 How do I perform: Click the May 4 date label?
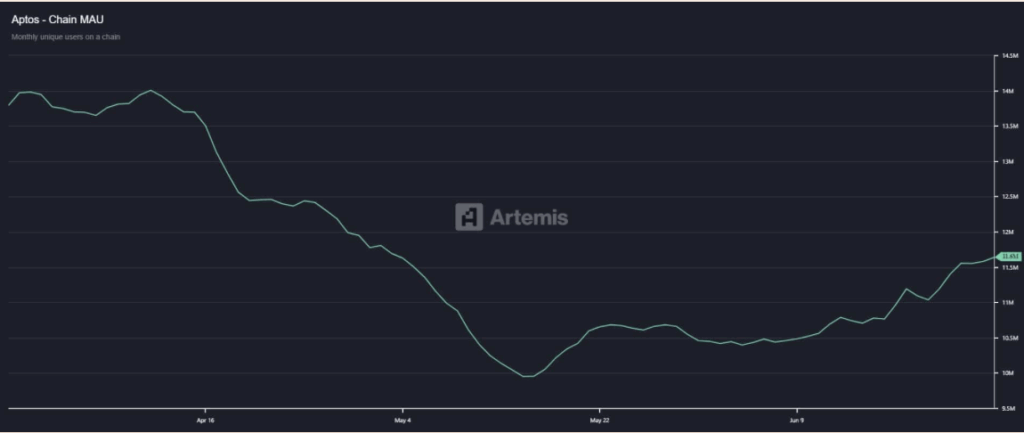[403, 421]
